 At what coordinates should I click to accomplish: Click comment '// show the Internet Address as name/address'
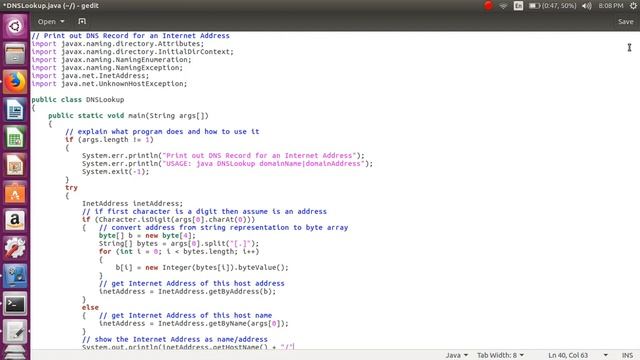[175, 339]
